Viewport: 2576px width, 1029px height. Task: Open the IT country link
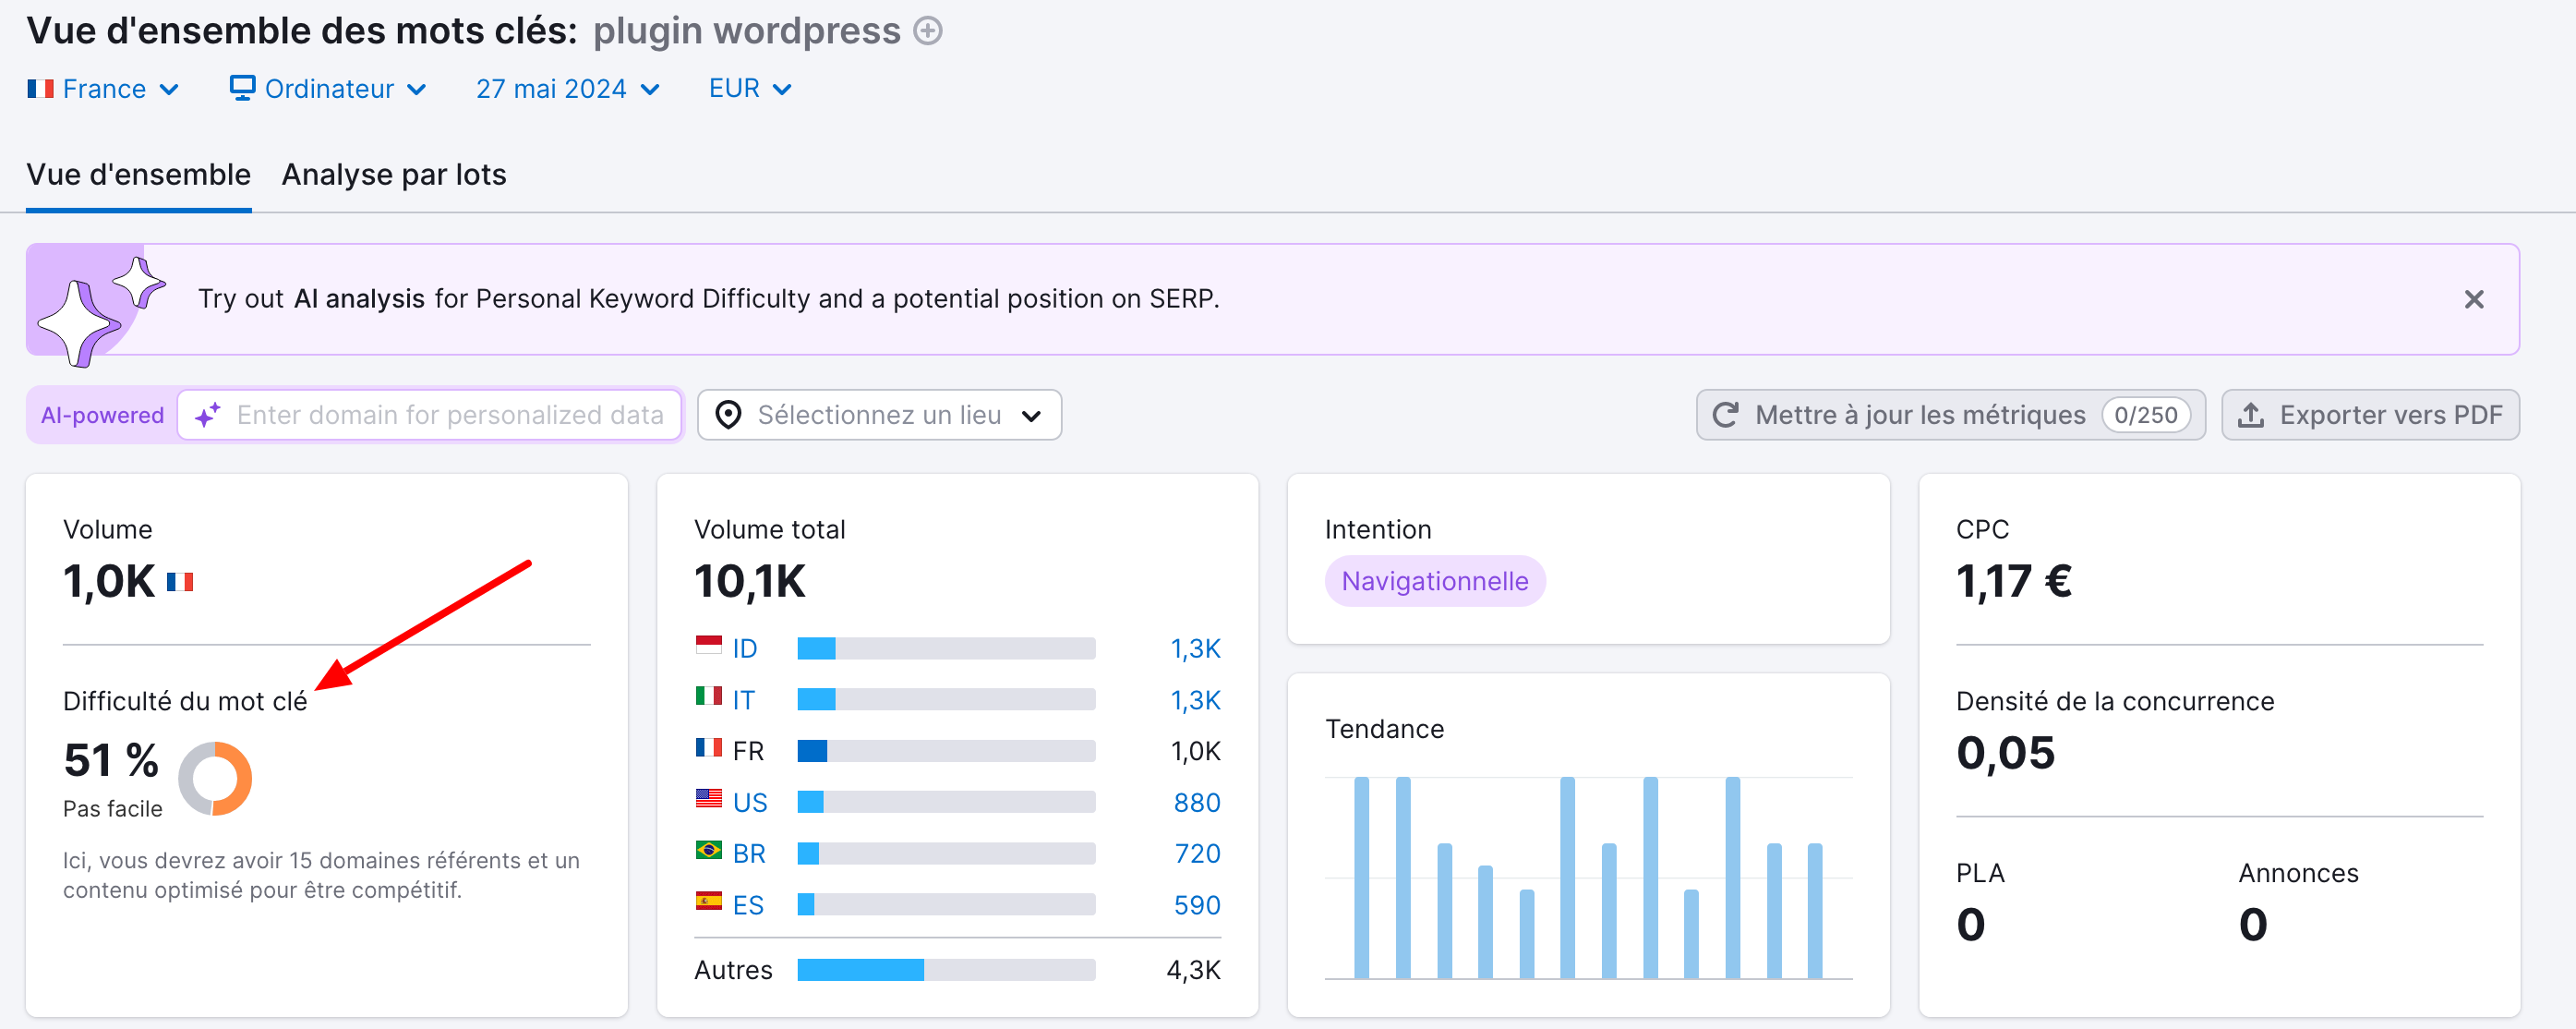(743, 700)
